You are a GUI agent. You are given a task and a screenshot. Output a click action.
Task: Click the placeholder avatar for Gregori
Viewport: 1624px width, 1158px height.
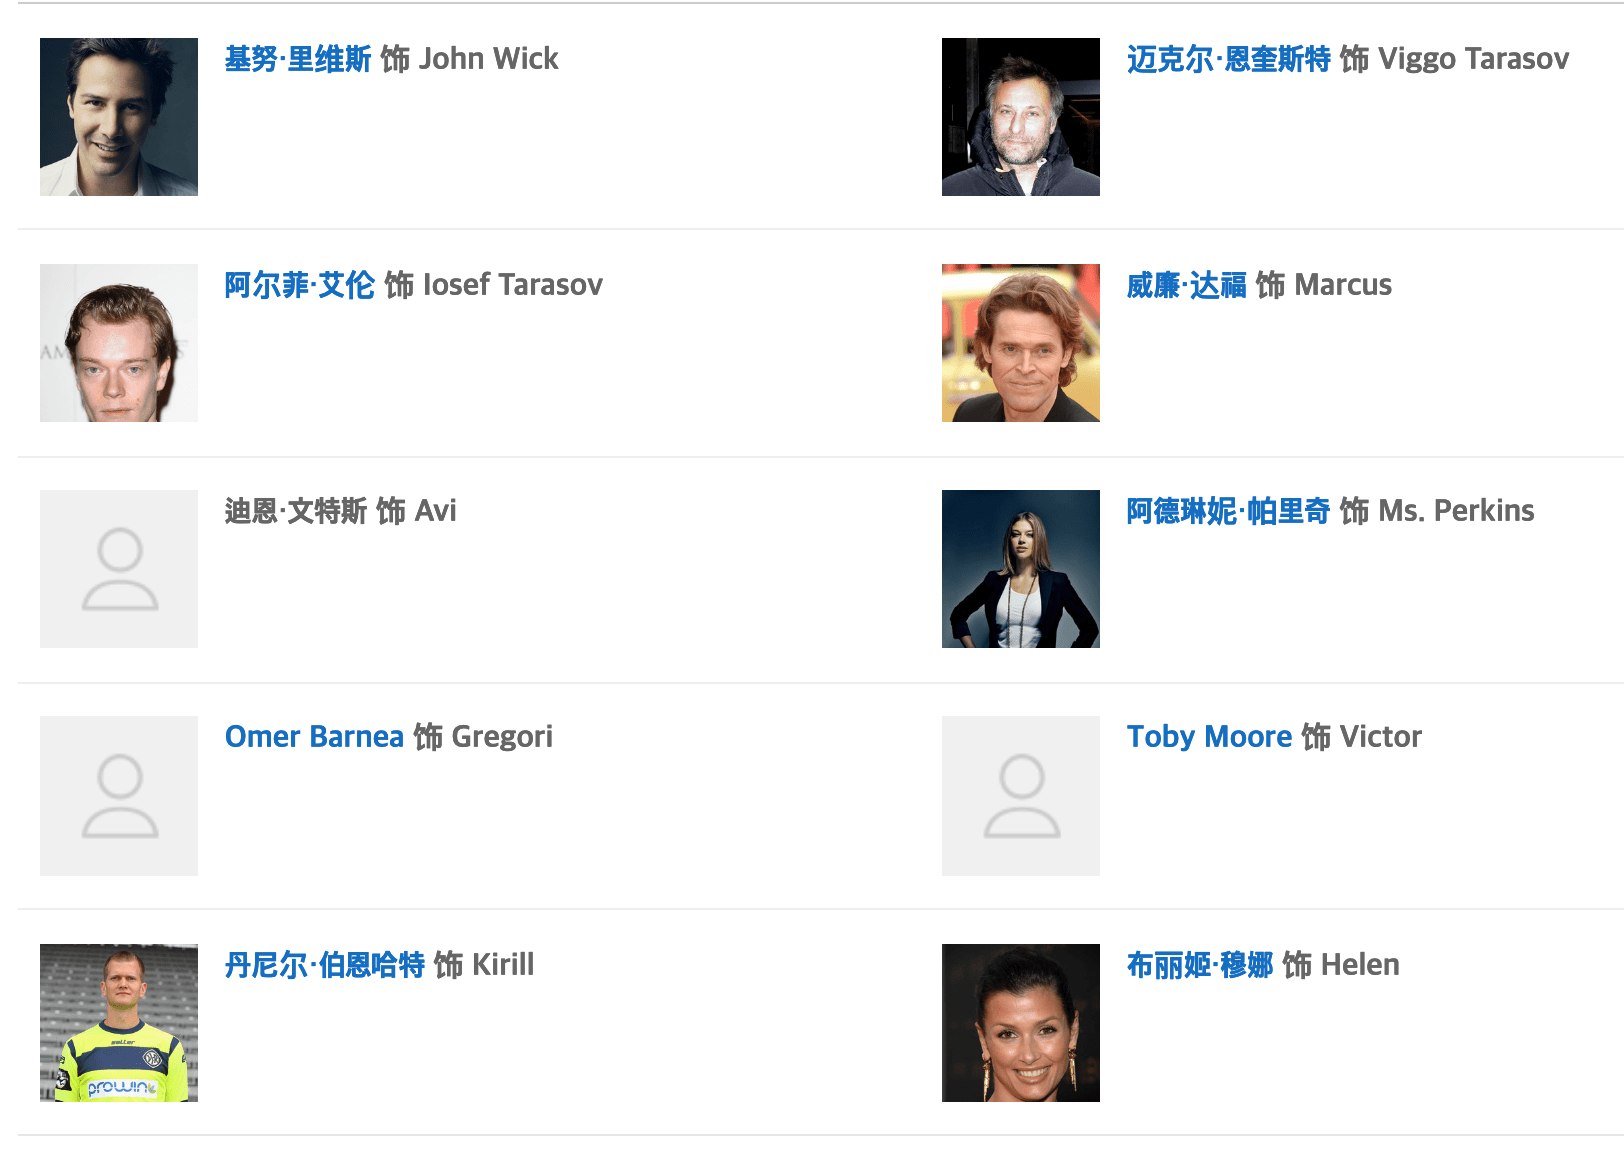coord(119,796)
